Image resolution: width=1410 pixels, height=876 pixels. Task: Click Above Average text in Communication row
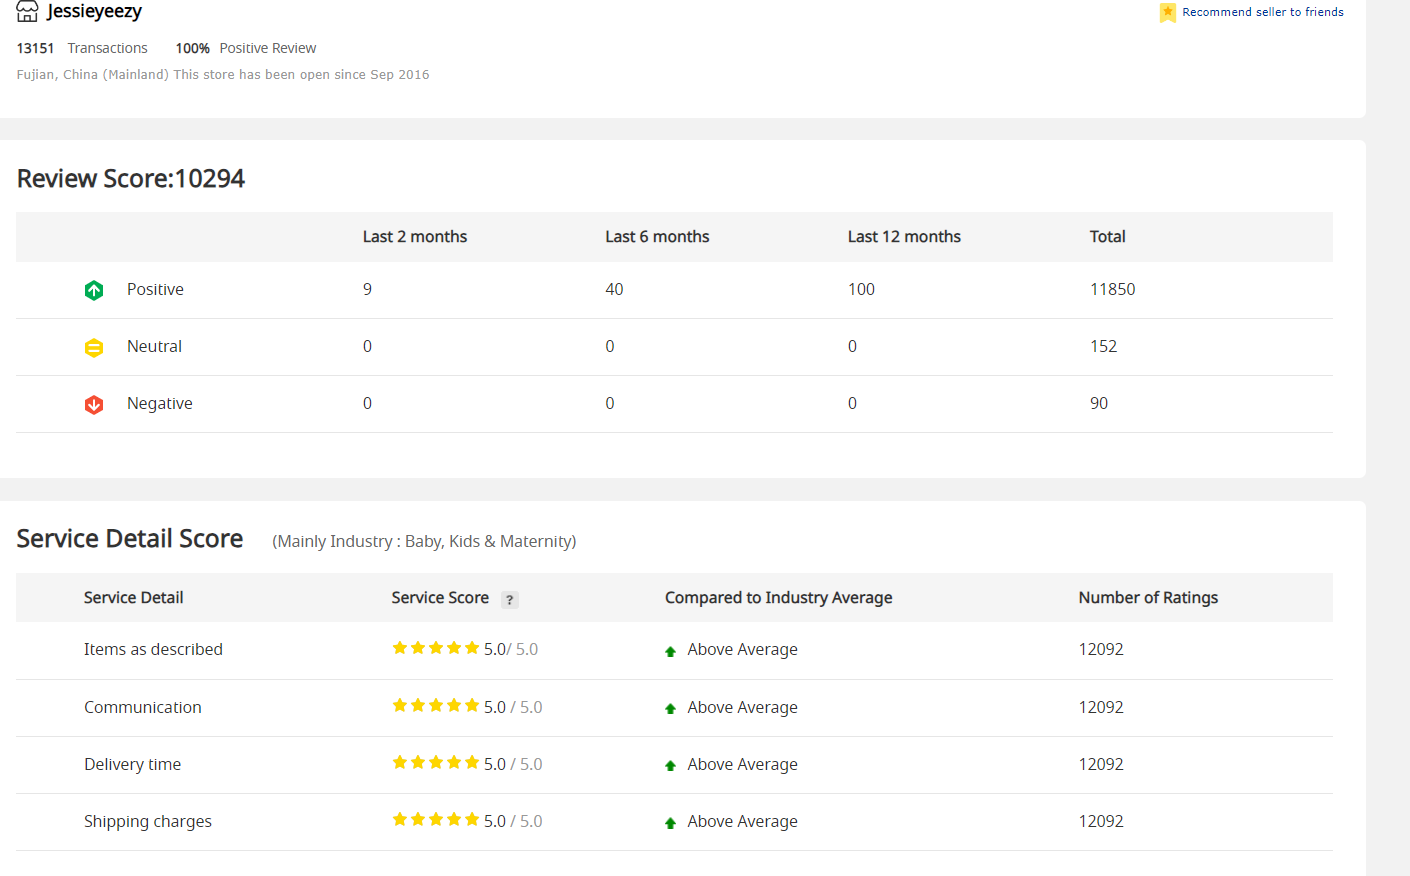(x=743, y=707)
